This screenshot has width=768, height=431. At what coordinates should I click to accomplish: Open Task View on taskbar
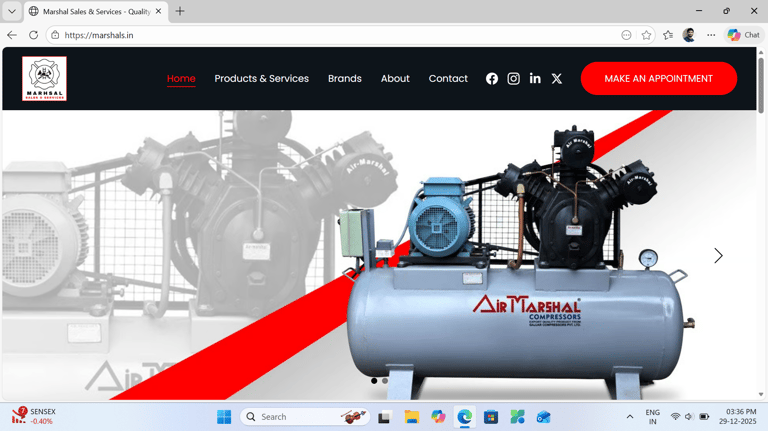tap(385, 417)
